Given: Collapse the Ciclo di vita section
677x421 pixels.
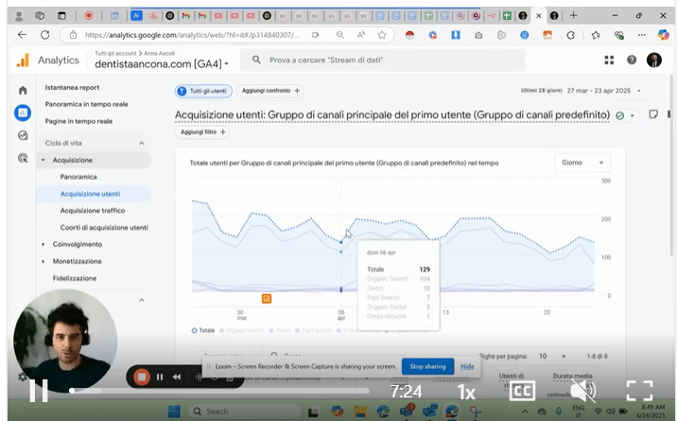Looking at the screenshot, I should pyautogui.click(x=141, y=143).
